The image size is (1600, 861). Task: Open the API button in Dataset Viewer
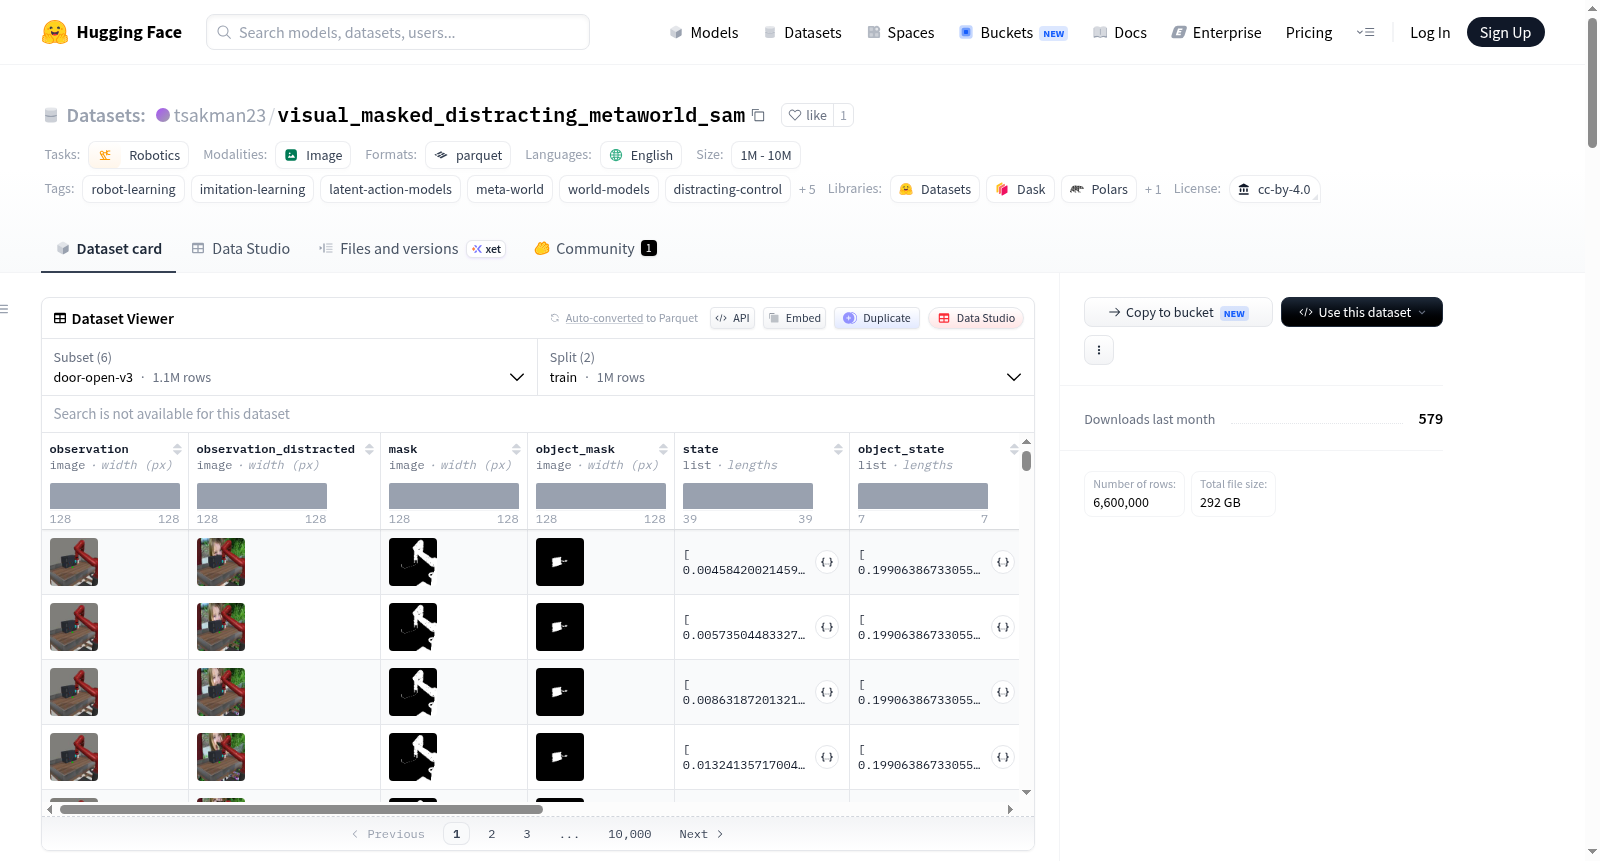pos(732,318)
